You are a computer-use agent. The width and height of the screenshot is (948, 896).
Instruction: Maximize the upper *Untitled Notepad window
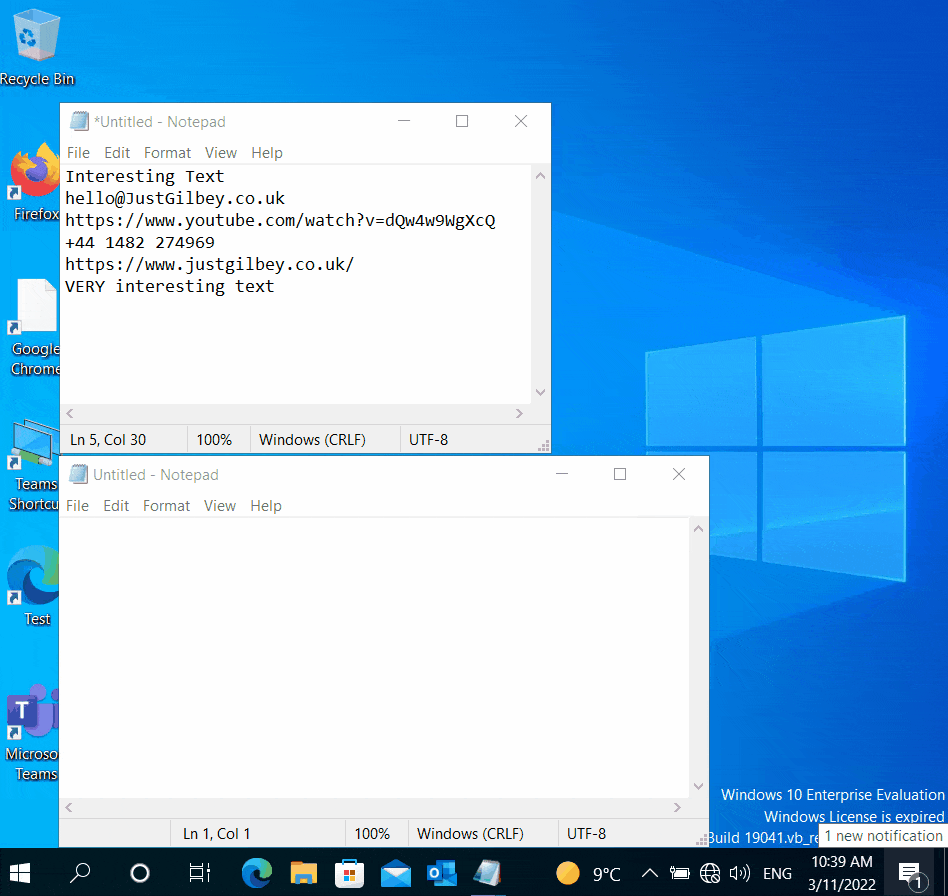462,122
